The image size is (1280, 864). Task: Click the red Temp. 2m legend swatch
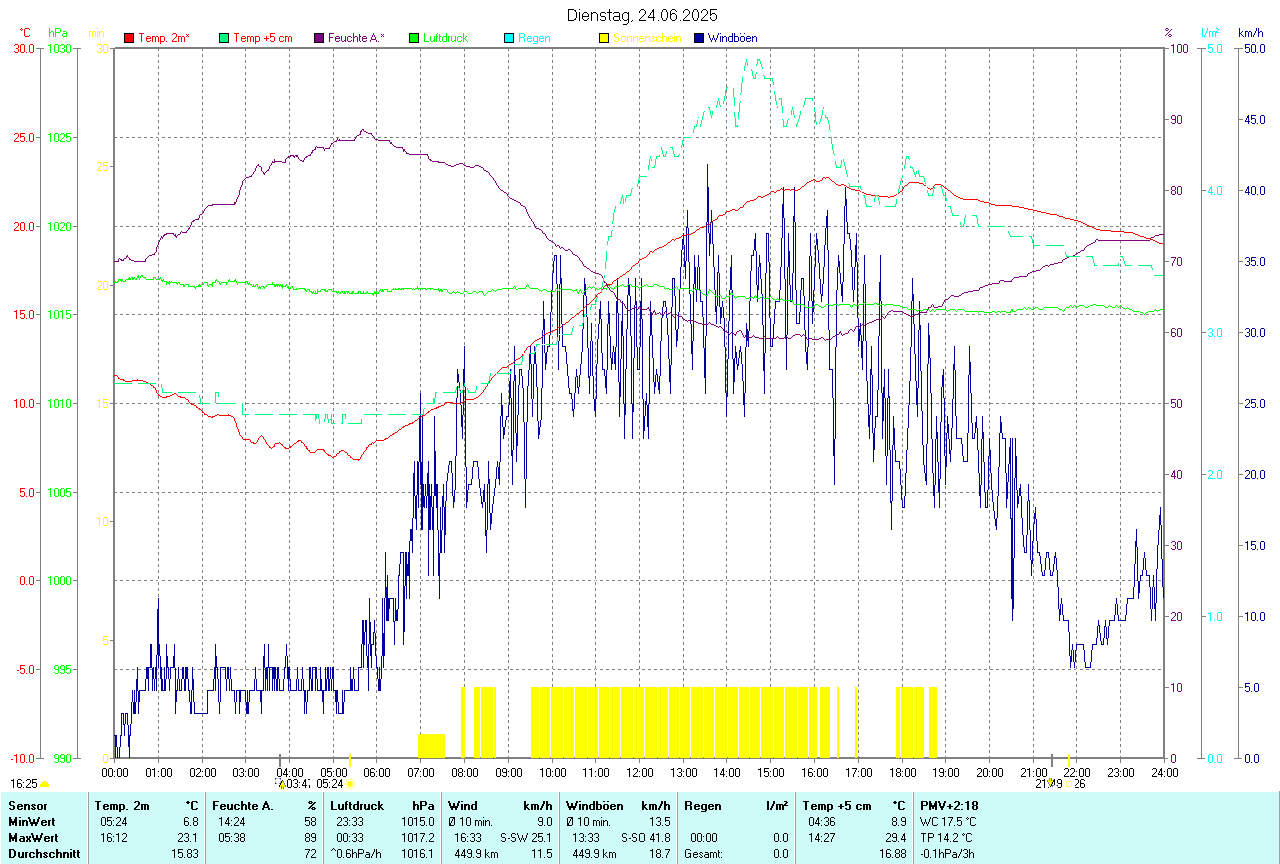pyautogui.click(x=129, y=38)
